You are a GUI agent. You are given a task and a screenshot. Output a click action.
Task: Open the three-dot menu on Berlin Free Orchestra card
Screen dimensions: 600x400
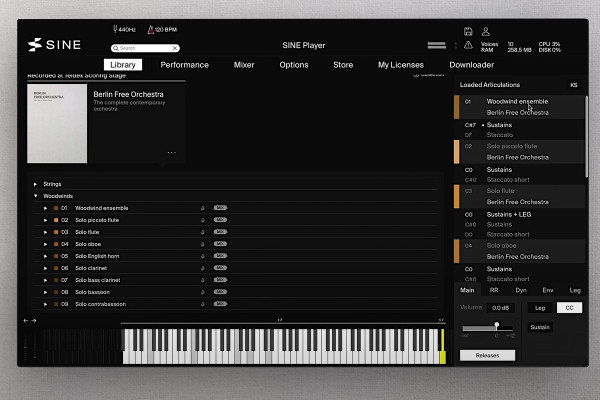[x=172, y=152]
